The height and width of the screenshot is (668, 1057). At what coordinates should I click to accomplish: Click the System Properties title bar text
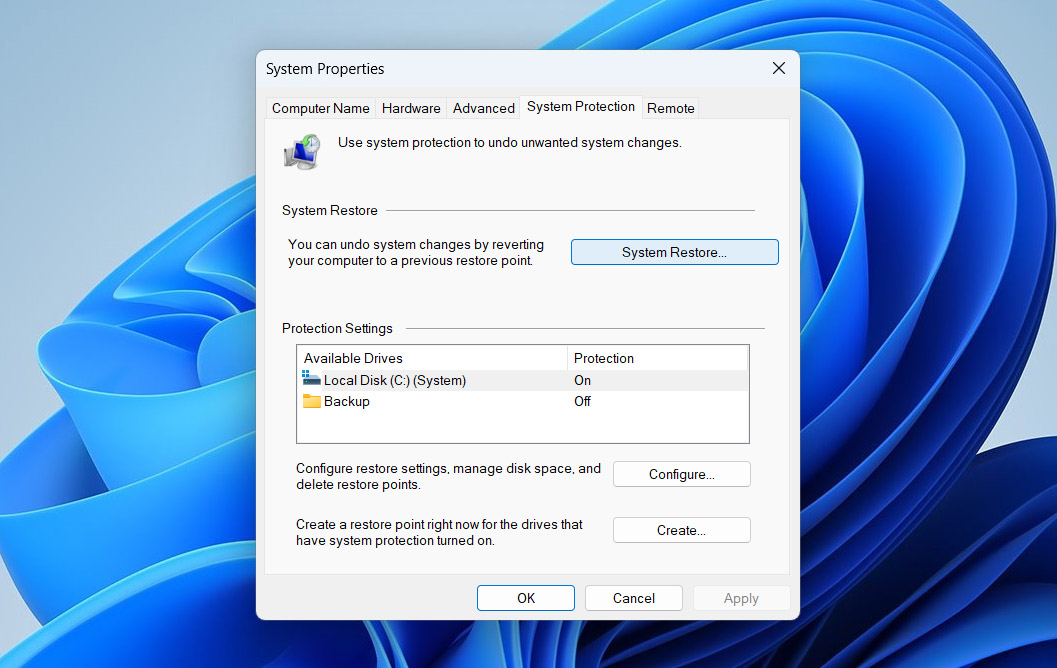[x=325, y=69]
